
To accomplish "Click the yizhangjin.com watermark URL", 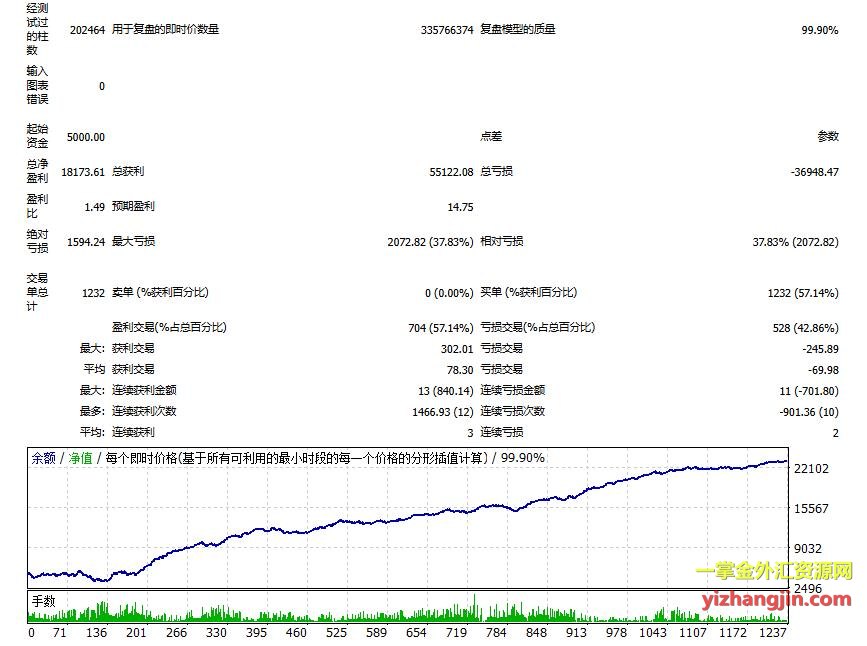I will [x=777, y=600].
